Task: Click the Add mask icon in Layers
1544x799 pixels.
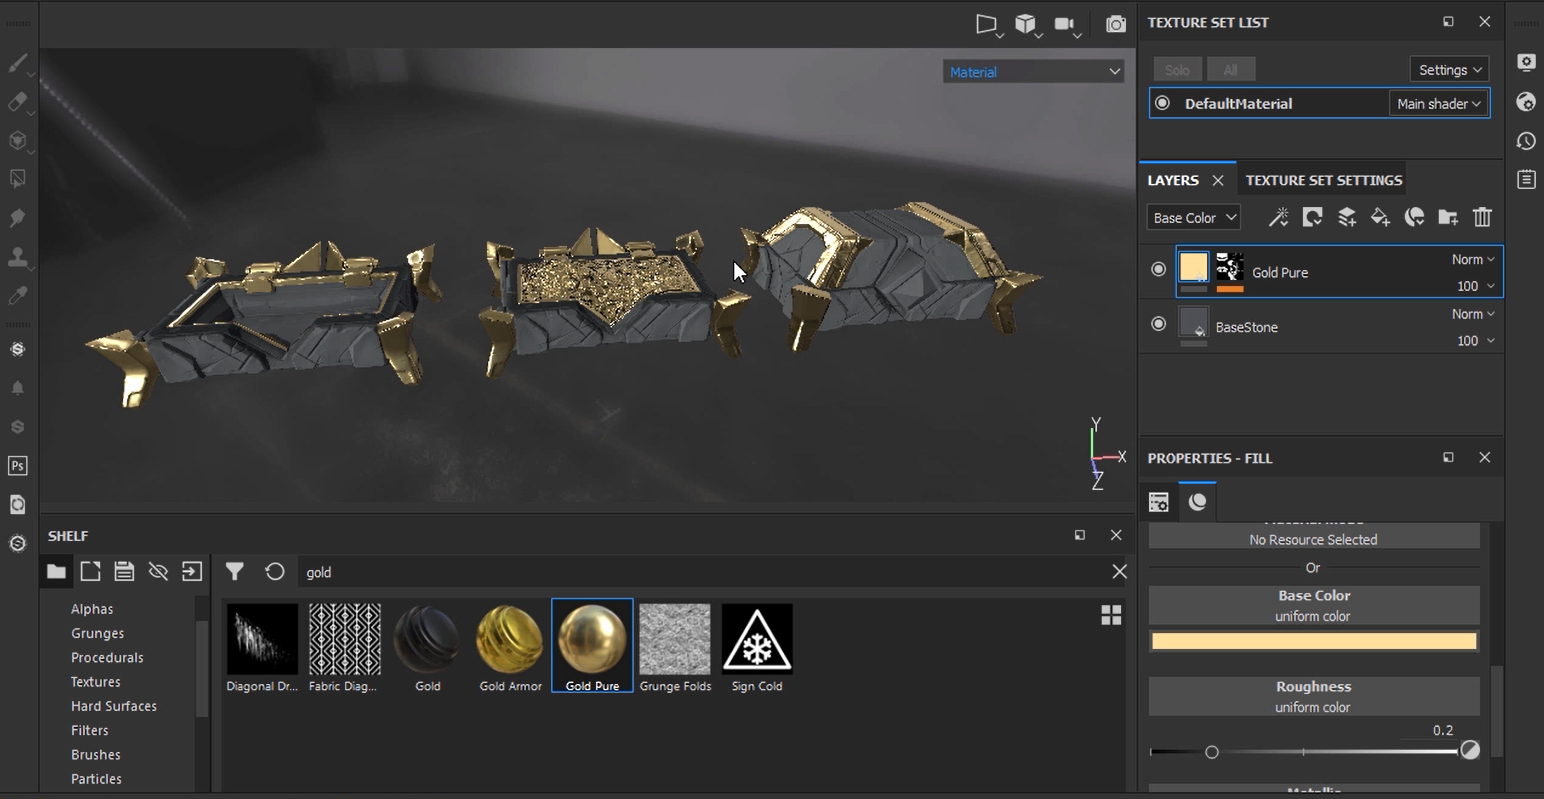Action: 1313,217
